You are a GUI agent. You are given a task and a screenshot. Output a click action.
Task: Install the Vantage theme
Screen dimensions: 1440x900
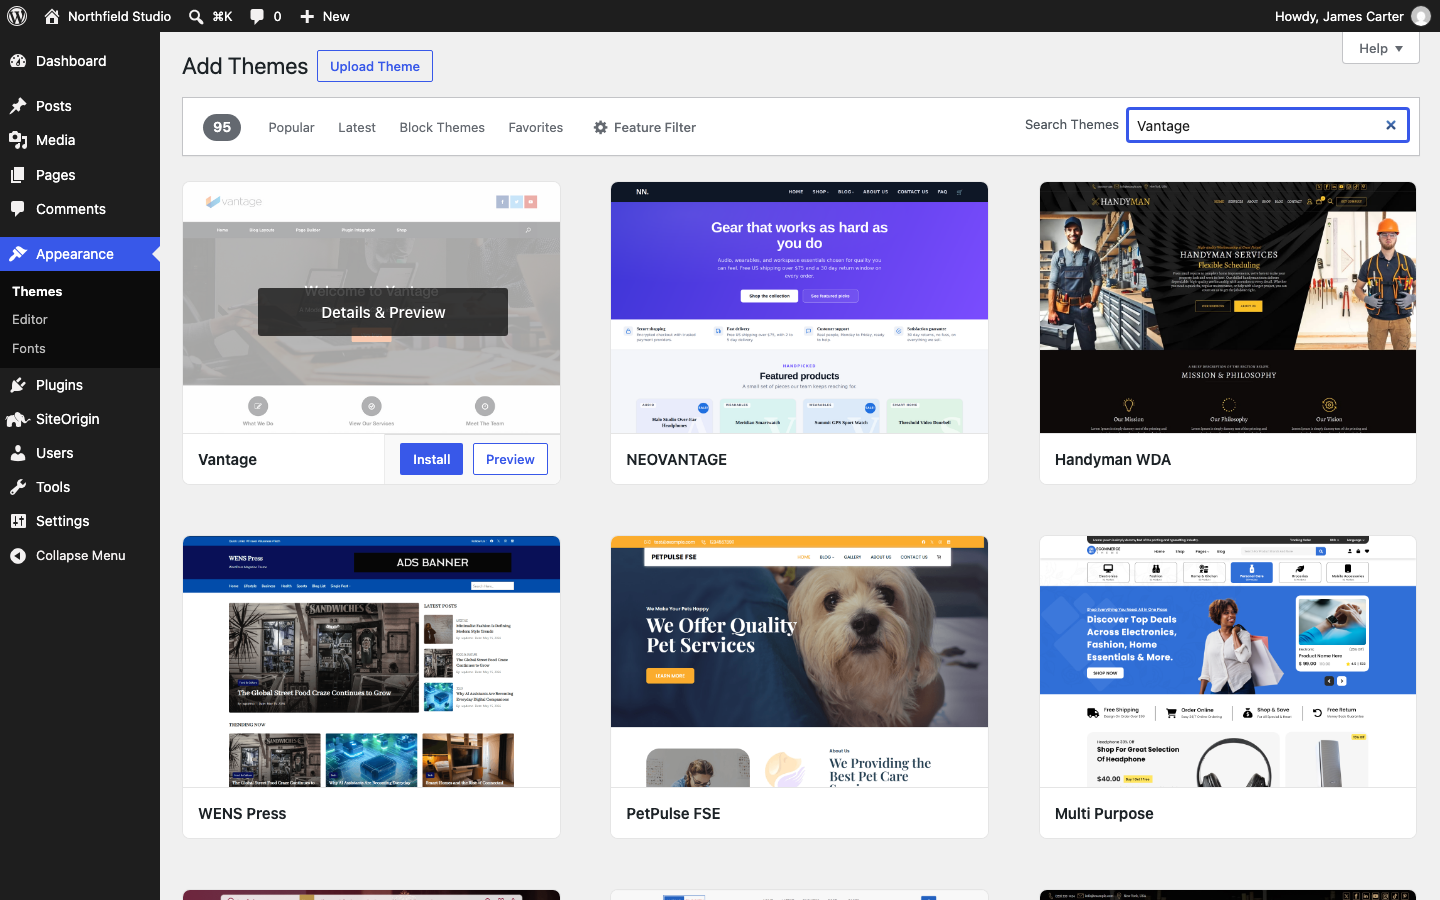click(431, 459)
